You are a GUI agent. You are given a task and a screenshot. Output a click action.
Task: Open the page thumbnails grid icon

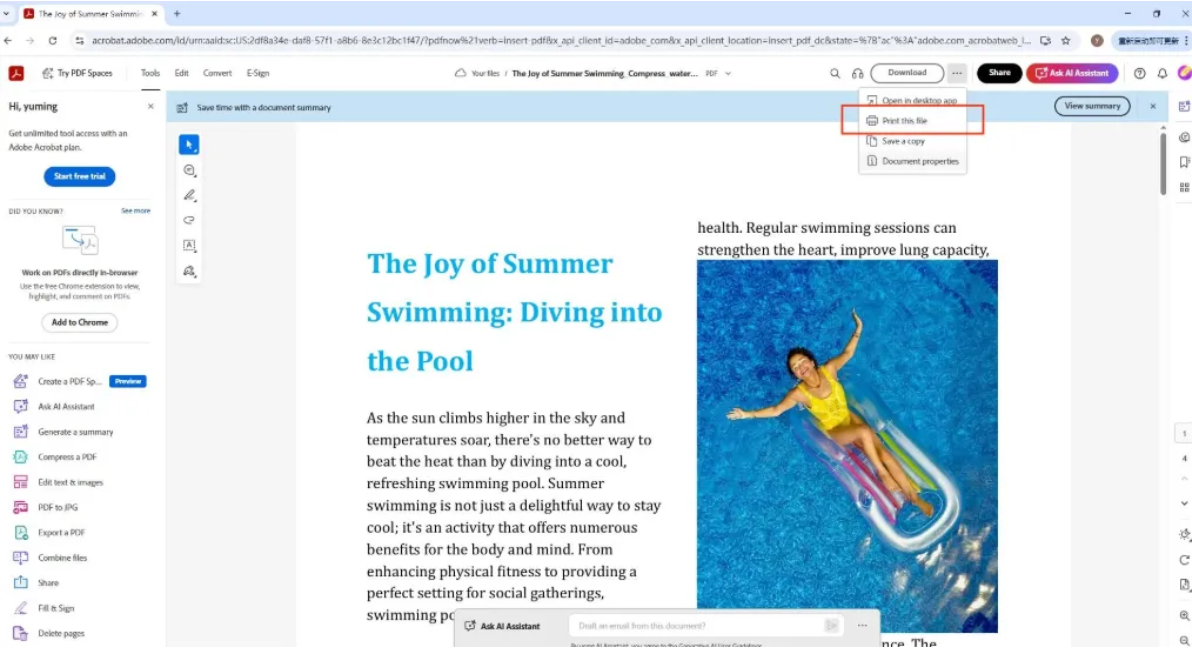[x=1184, y=187]
